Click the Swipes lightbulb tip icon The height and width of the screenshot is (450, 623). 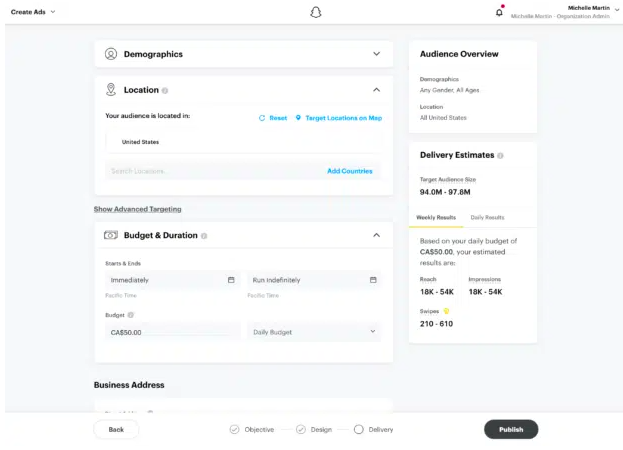pos(446,311)
